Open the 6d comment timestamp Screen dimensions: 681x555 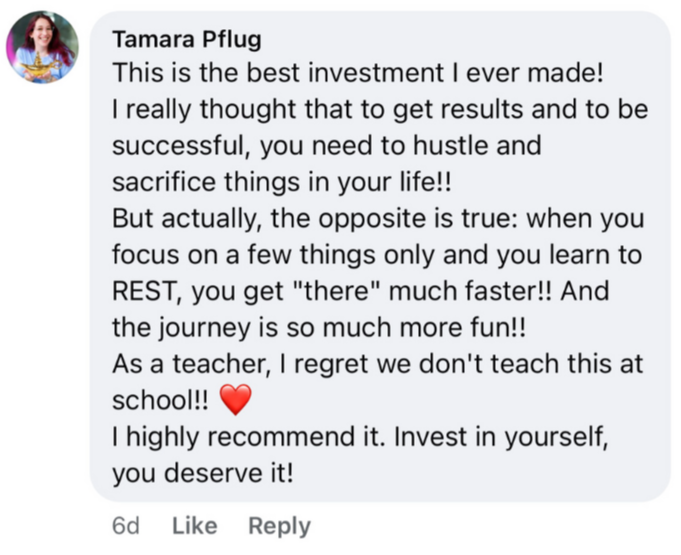pyautogui.click(x=126, y=525)
